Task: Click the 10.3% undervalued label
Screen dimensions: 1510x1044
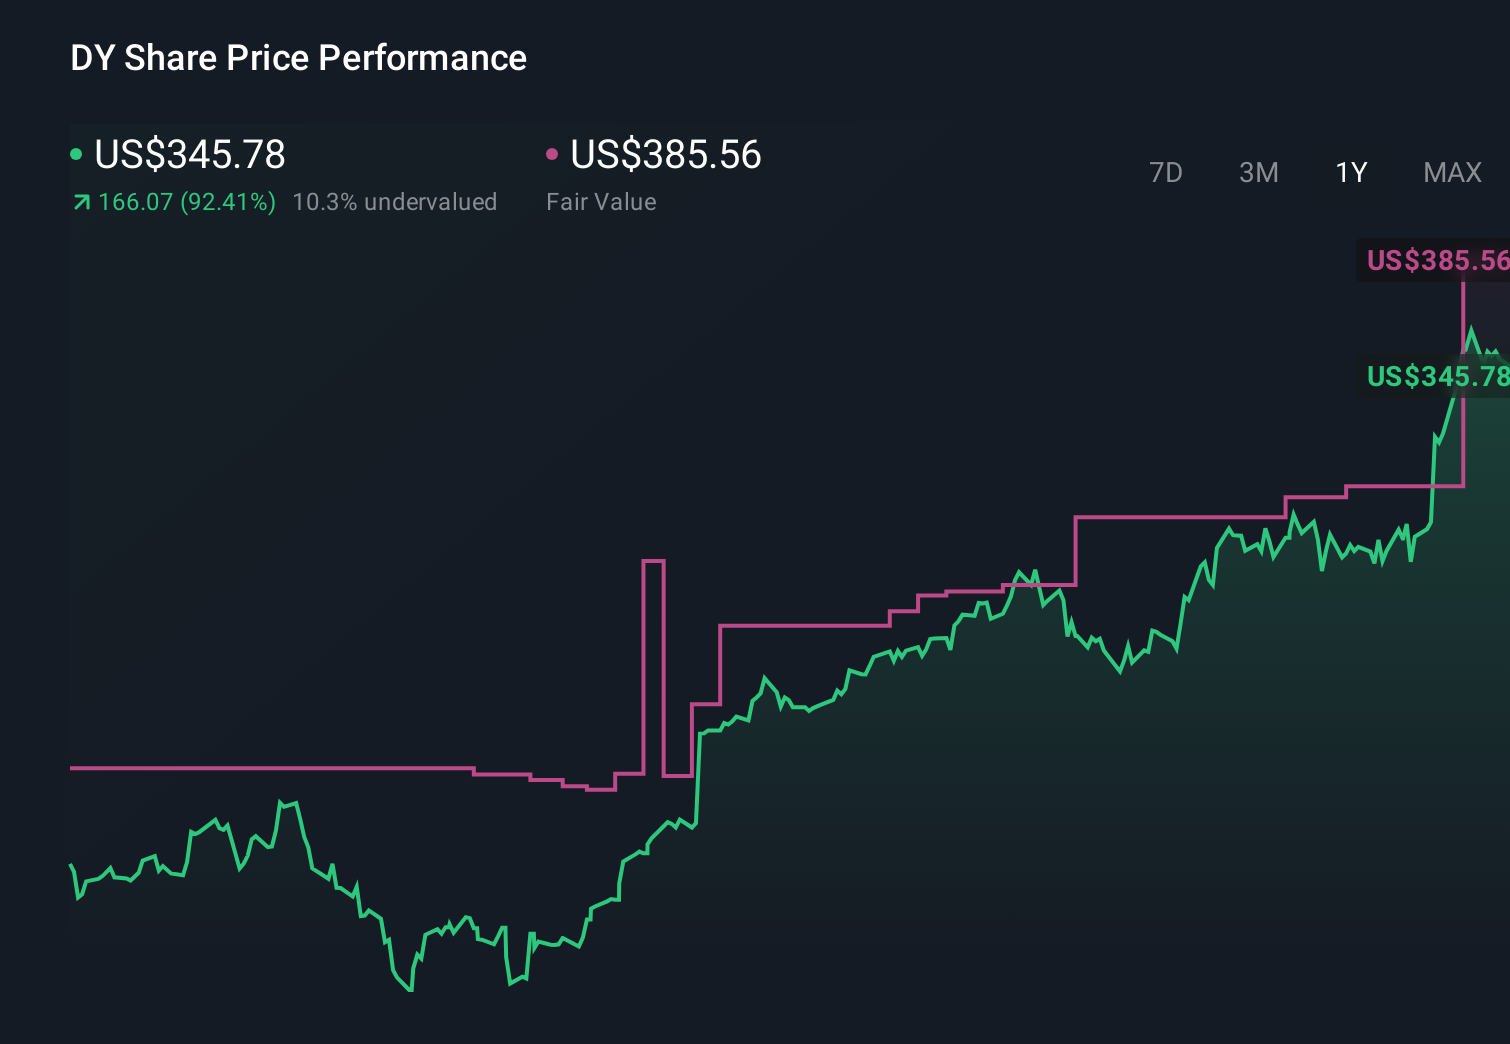Action: 395,201
